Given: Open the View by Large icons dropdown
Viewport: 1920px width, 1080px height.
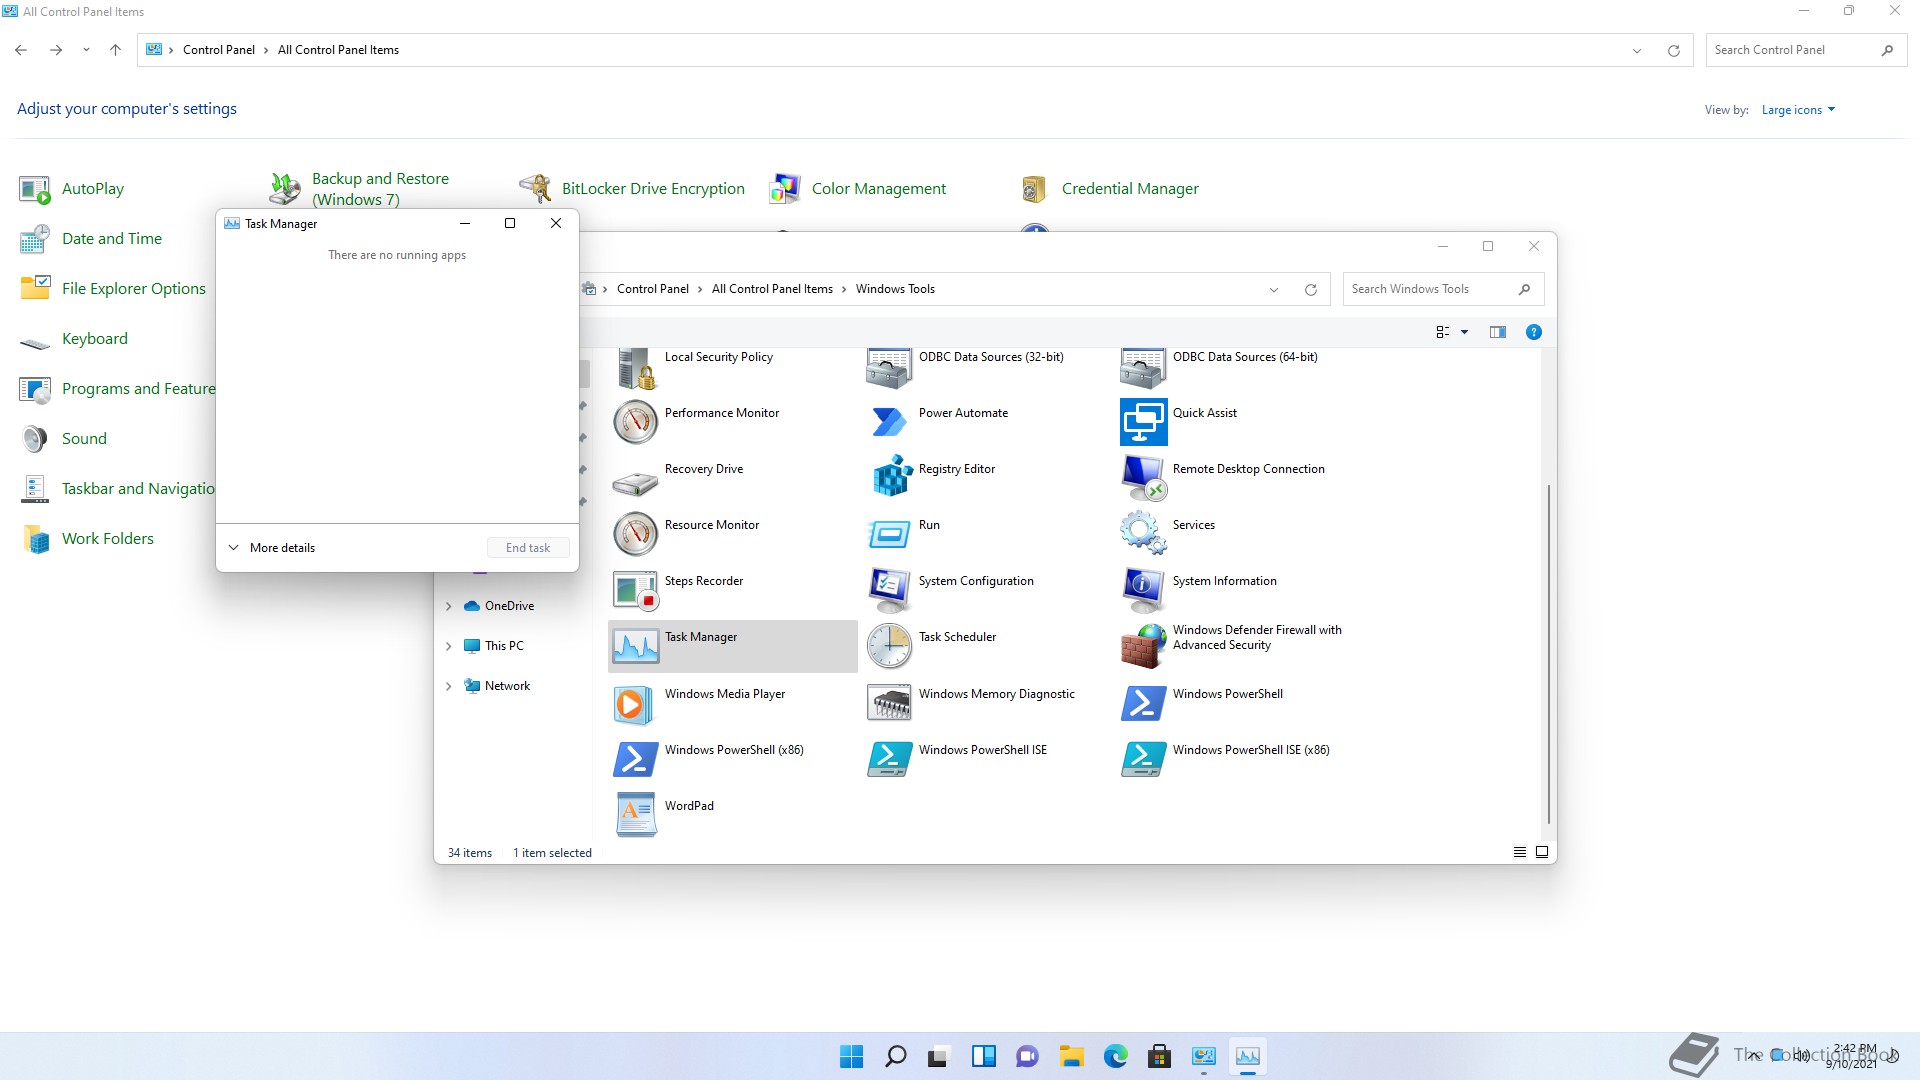Looking at the screenshot, I should coord(1798,110).
